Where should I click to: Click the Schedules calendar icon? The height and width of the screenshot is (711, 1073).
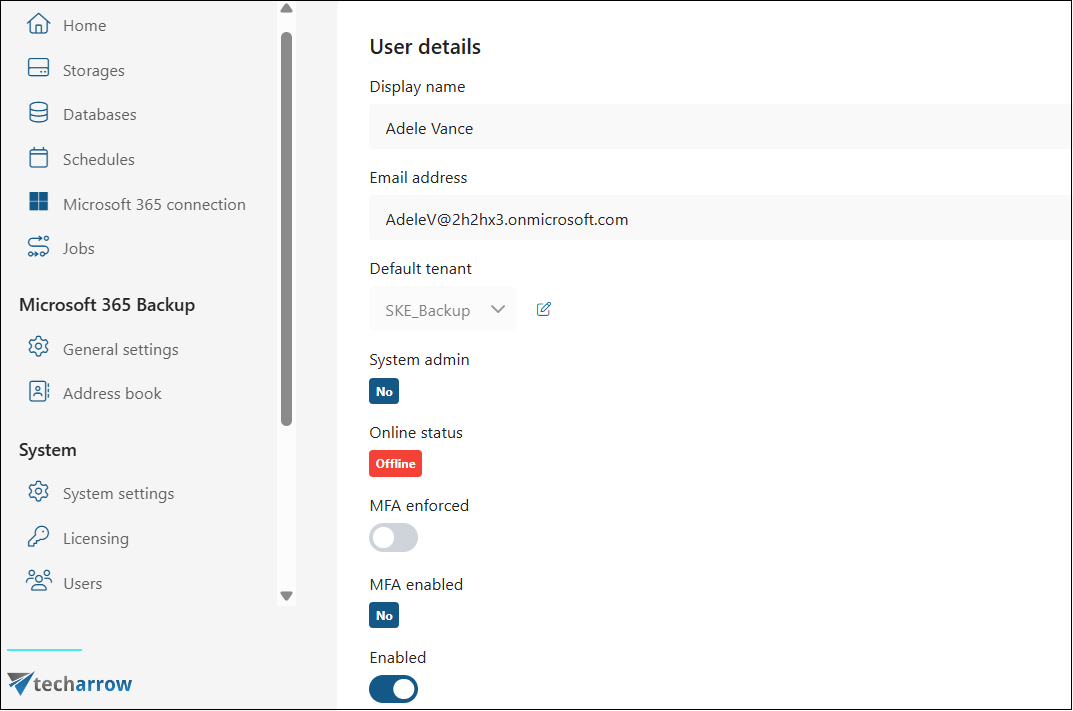[x=38, y=157]
